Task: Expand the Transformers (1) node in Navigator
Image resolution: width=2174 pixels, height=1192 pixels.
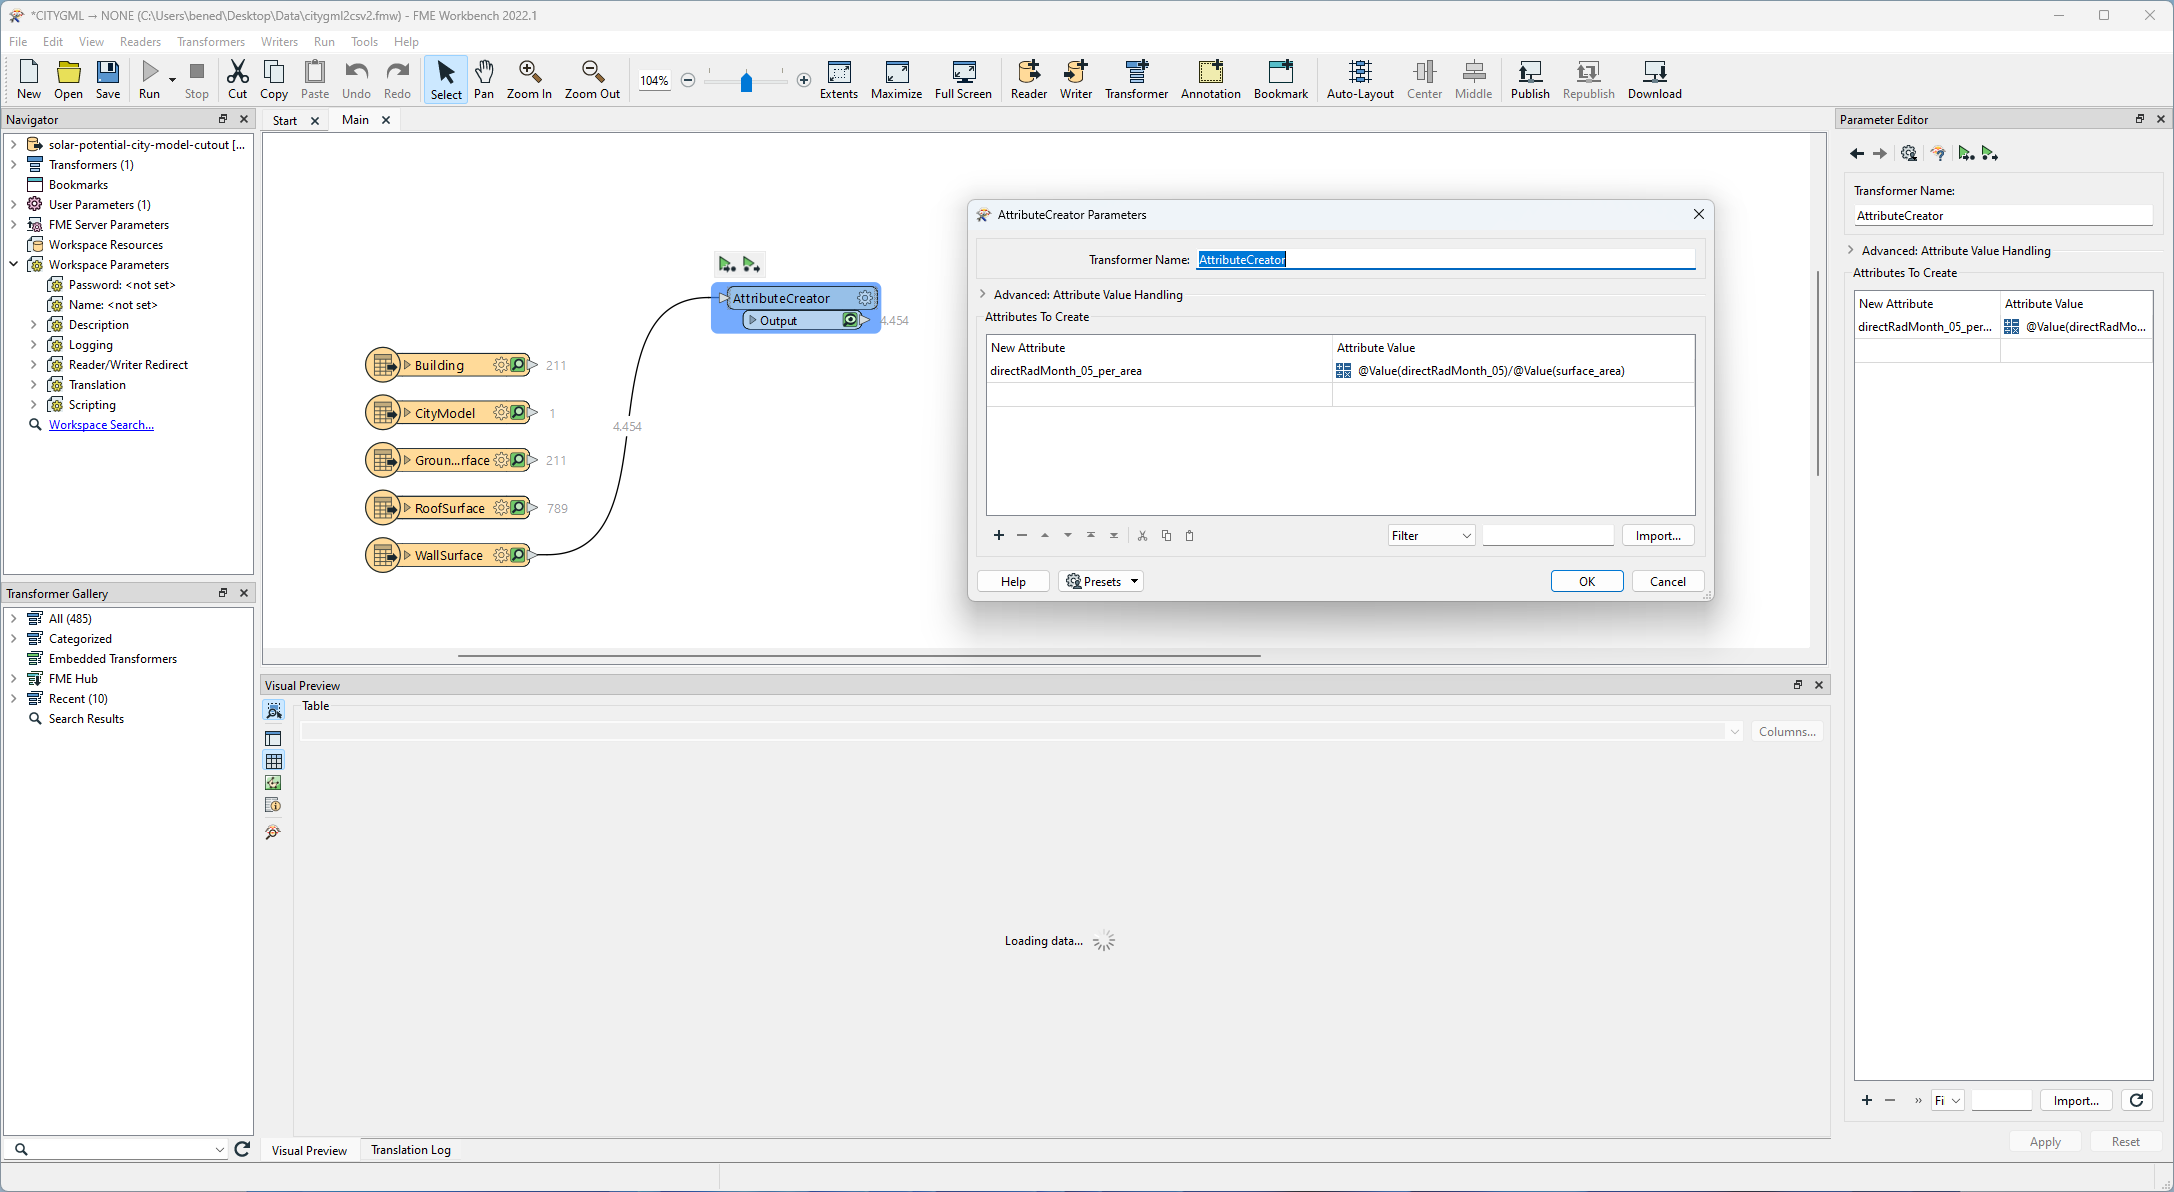Action: coord(14,165)
